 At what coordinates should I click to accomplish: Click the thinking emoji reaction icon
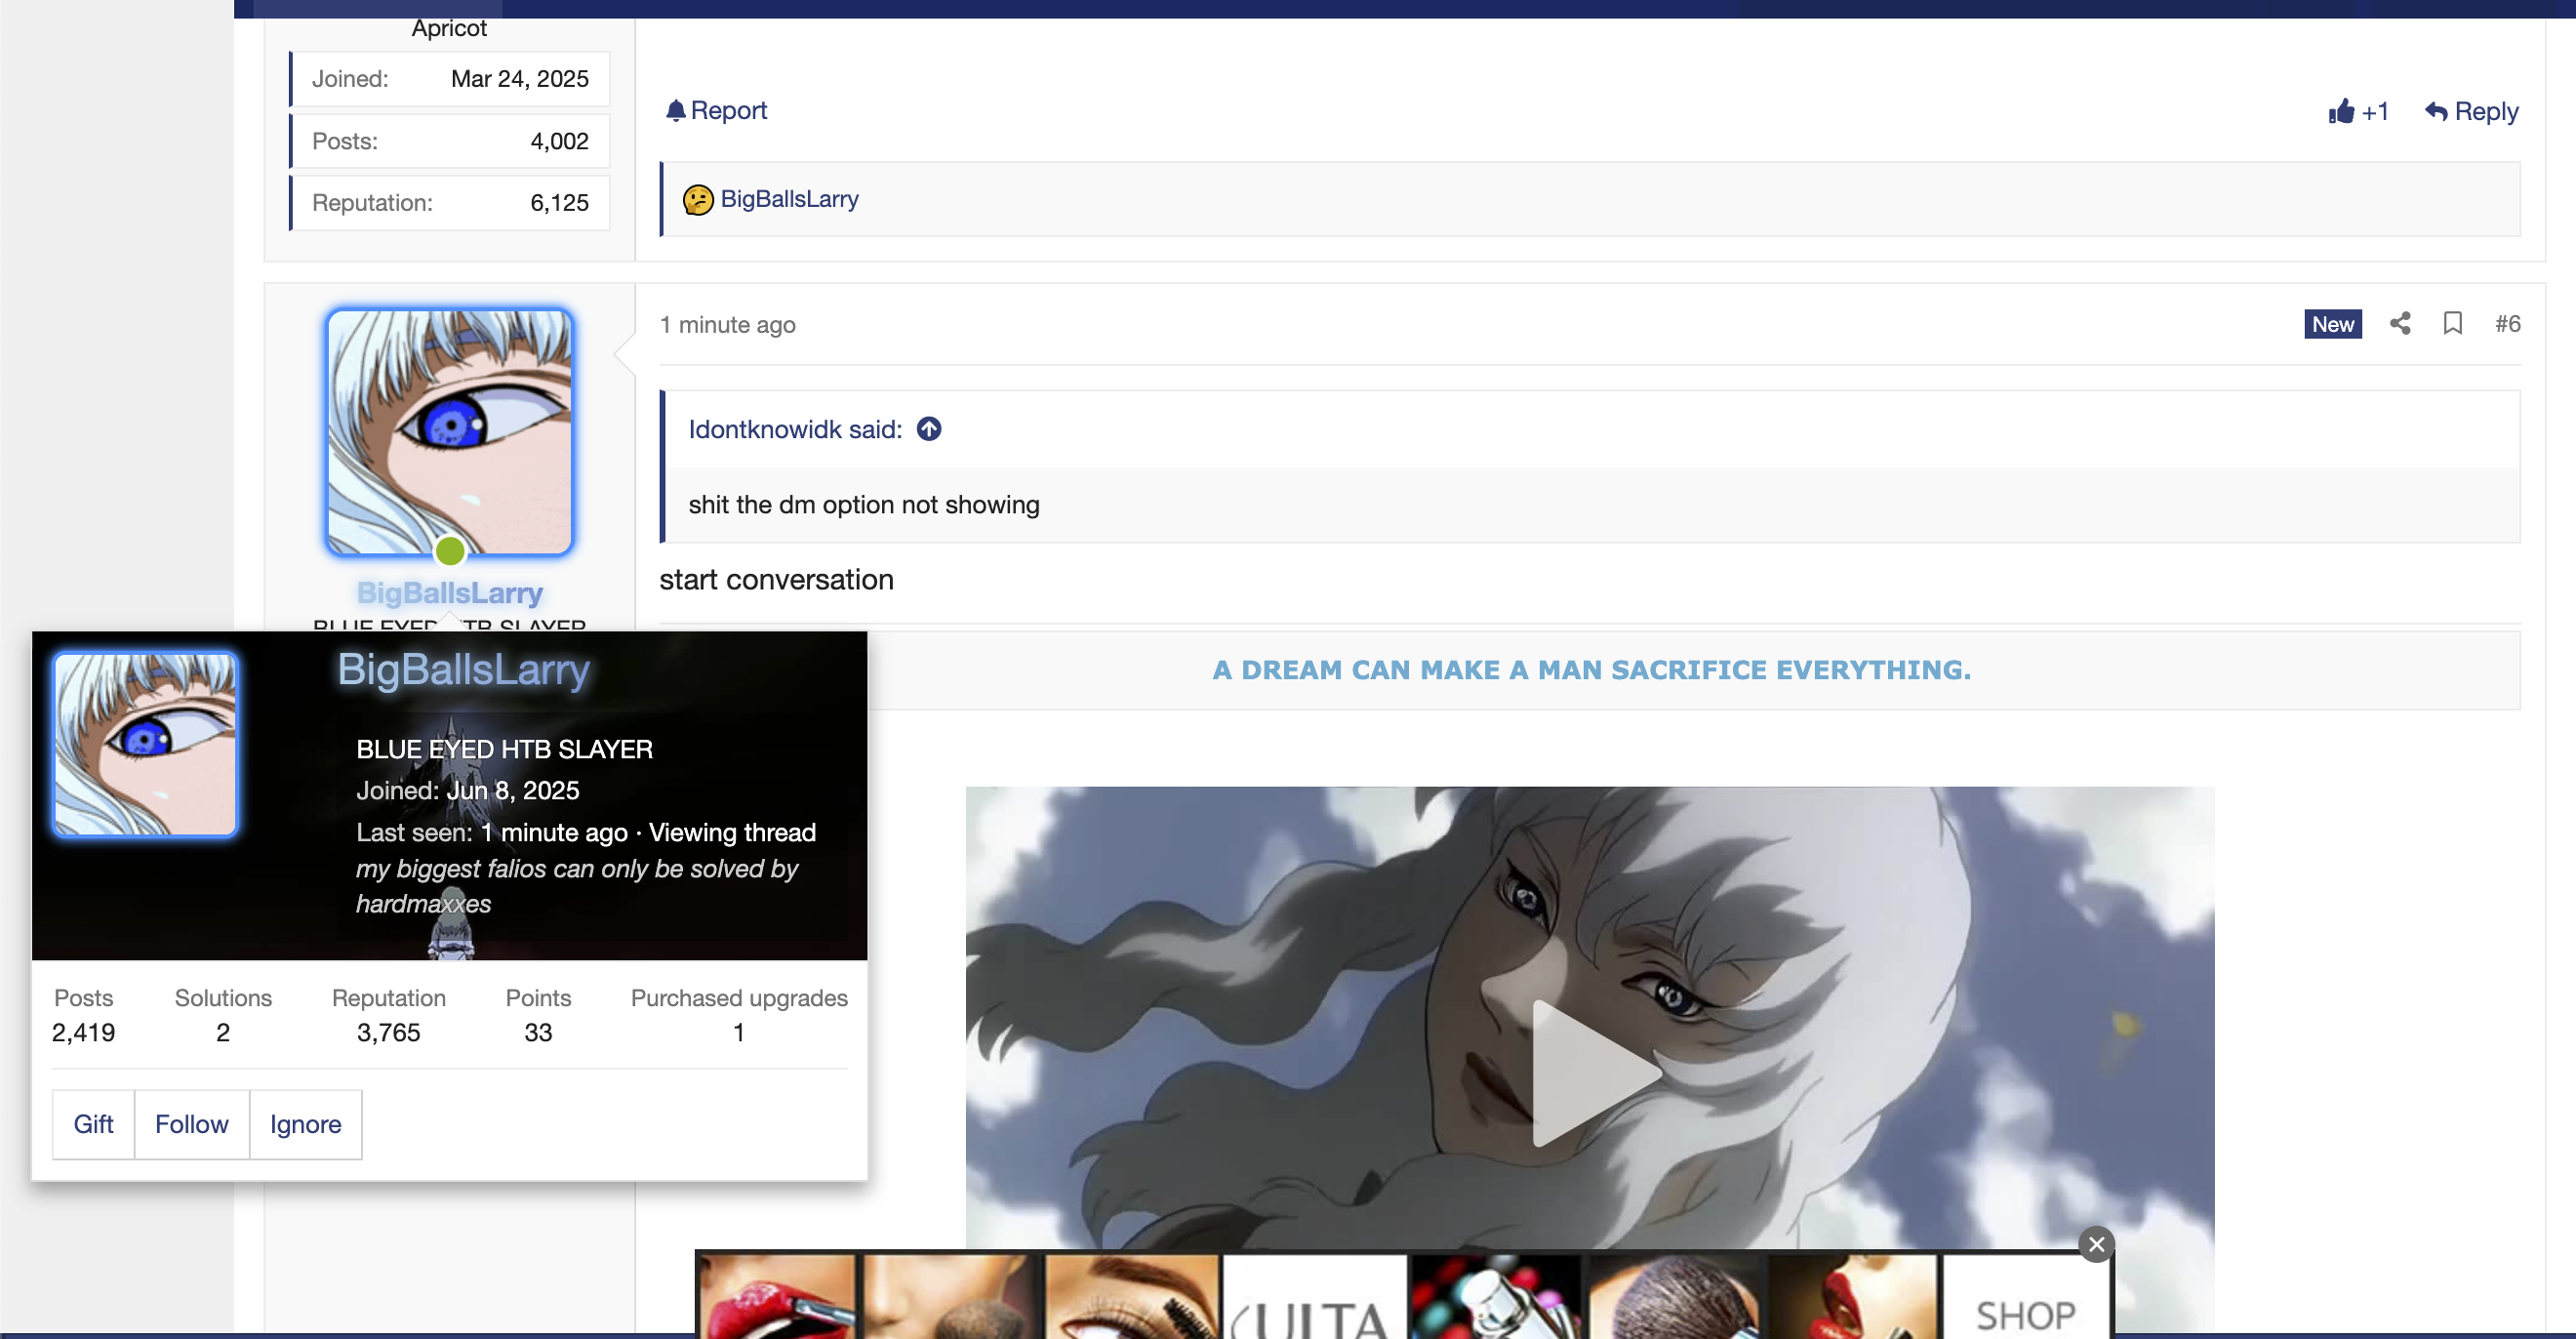point(698,199)
